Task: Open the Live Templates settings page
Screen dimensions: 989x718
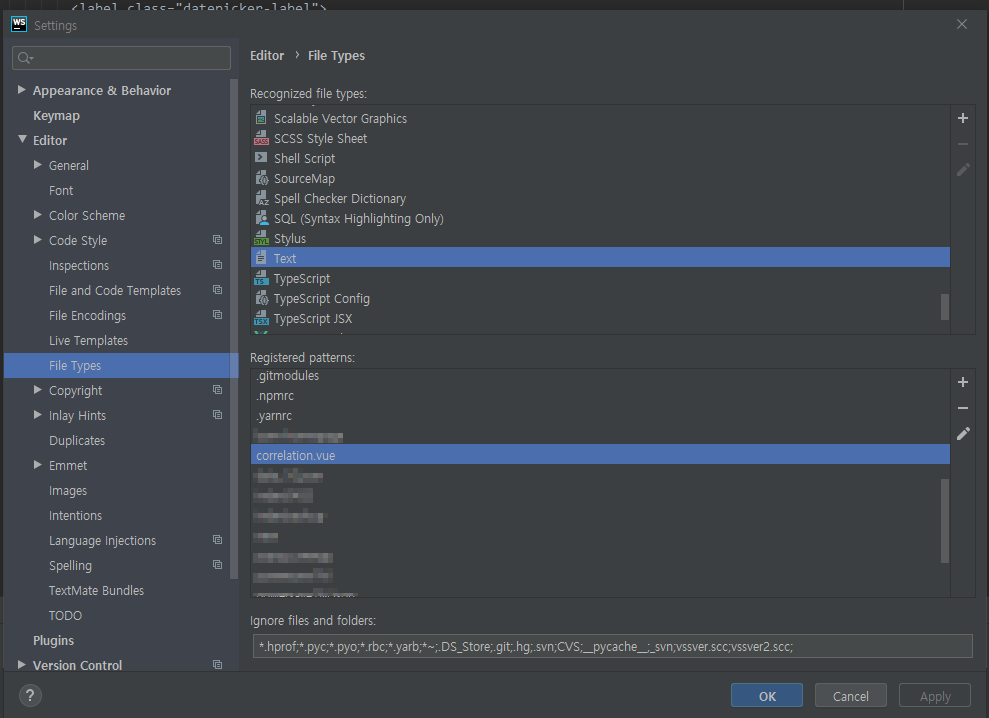Action: pyautogui.click(x=88, y=341)
